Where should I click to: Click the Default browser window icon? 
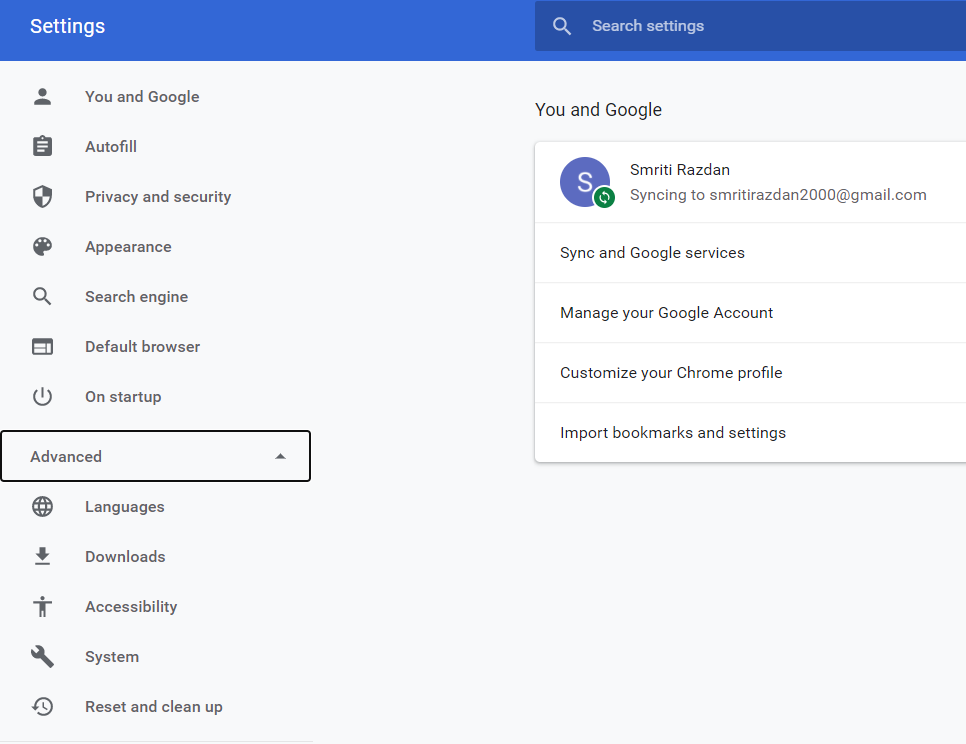coord(43,347)
